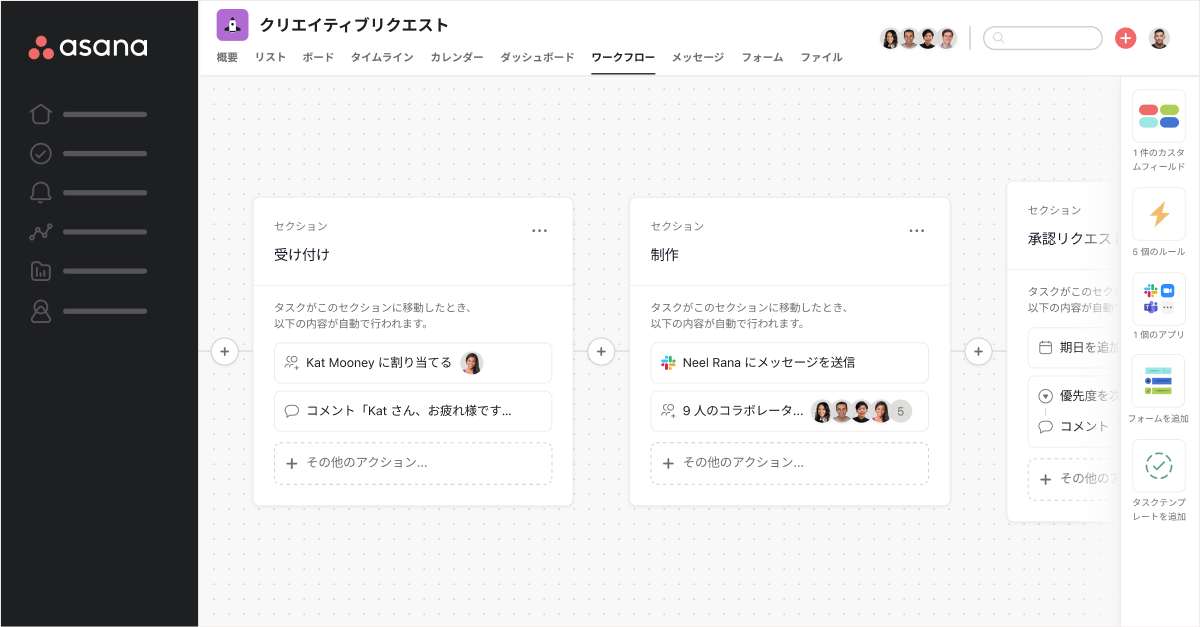The height and width of the screenshot is (627, 1200).
Task: Select the Neel Rana にメッセージを送信 action
Action: pos(789,363)
